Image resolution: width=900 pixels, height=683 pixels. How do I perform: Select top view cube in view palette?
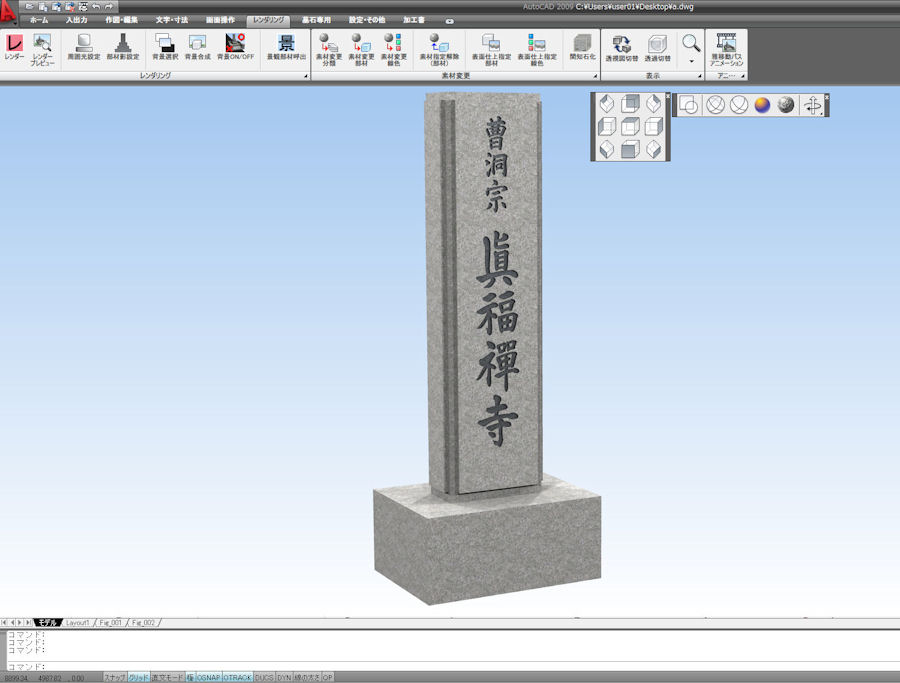pyautogui.click(x=630, y=104)
